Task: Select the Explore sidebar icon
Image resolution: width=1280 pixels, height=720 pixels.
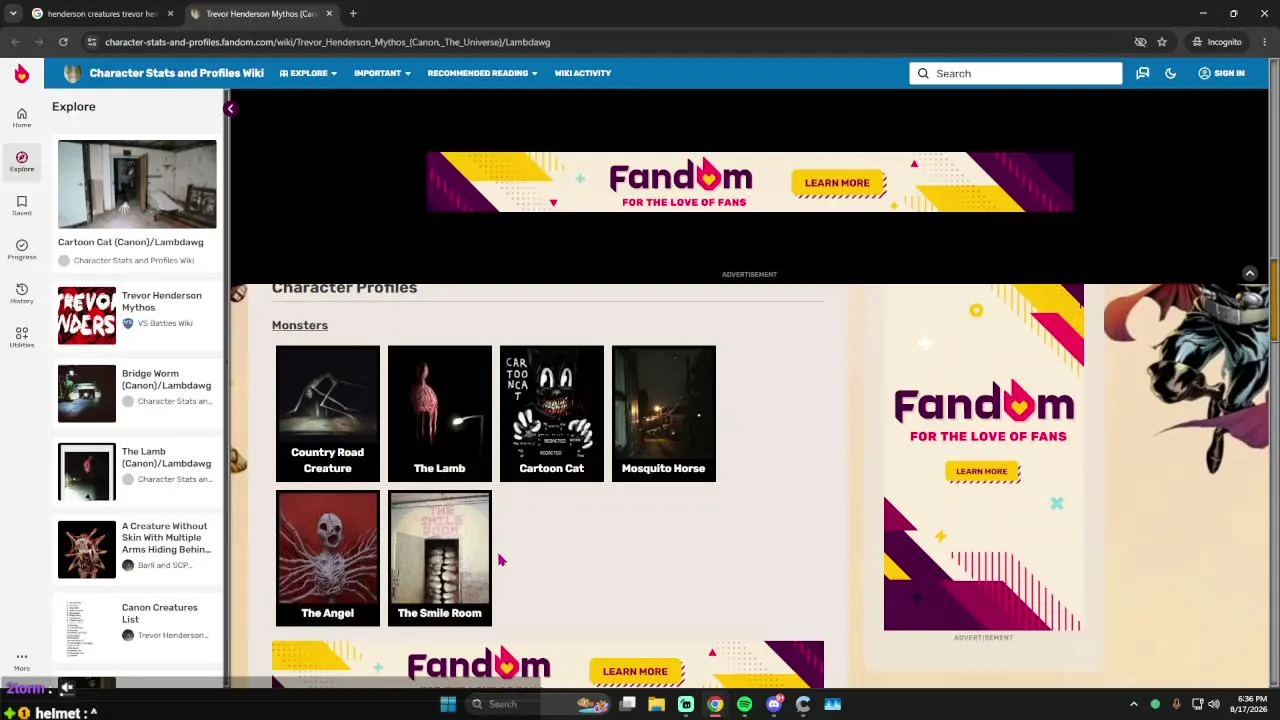Action: (x=21, y=161)
